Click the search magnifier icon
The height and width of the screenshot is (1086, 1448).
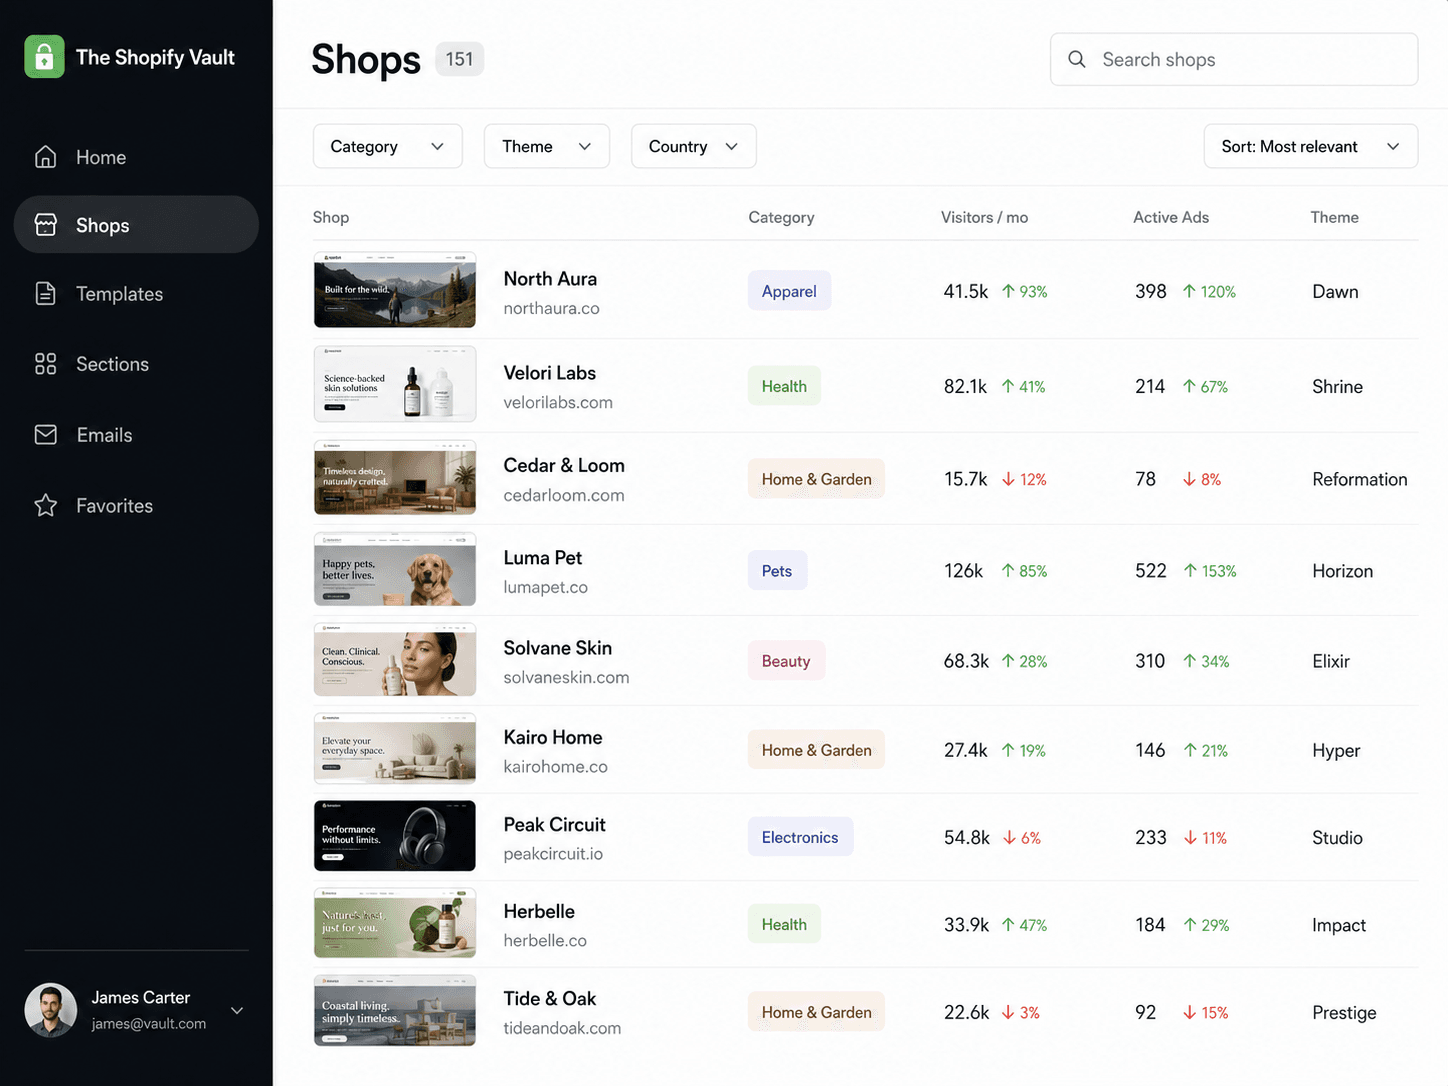click(x=1077, y=59)
